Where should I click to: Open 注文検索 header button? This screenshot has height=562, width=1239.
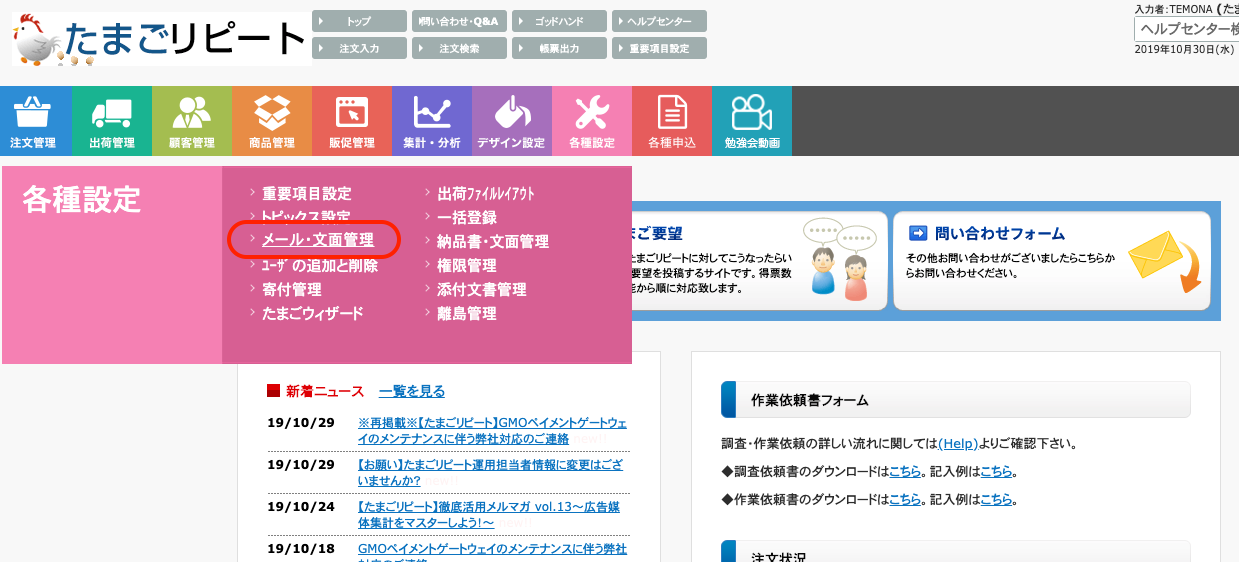(x=459, y=48)
